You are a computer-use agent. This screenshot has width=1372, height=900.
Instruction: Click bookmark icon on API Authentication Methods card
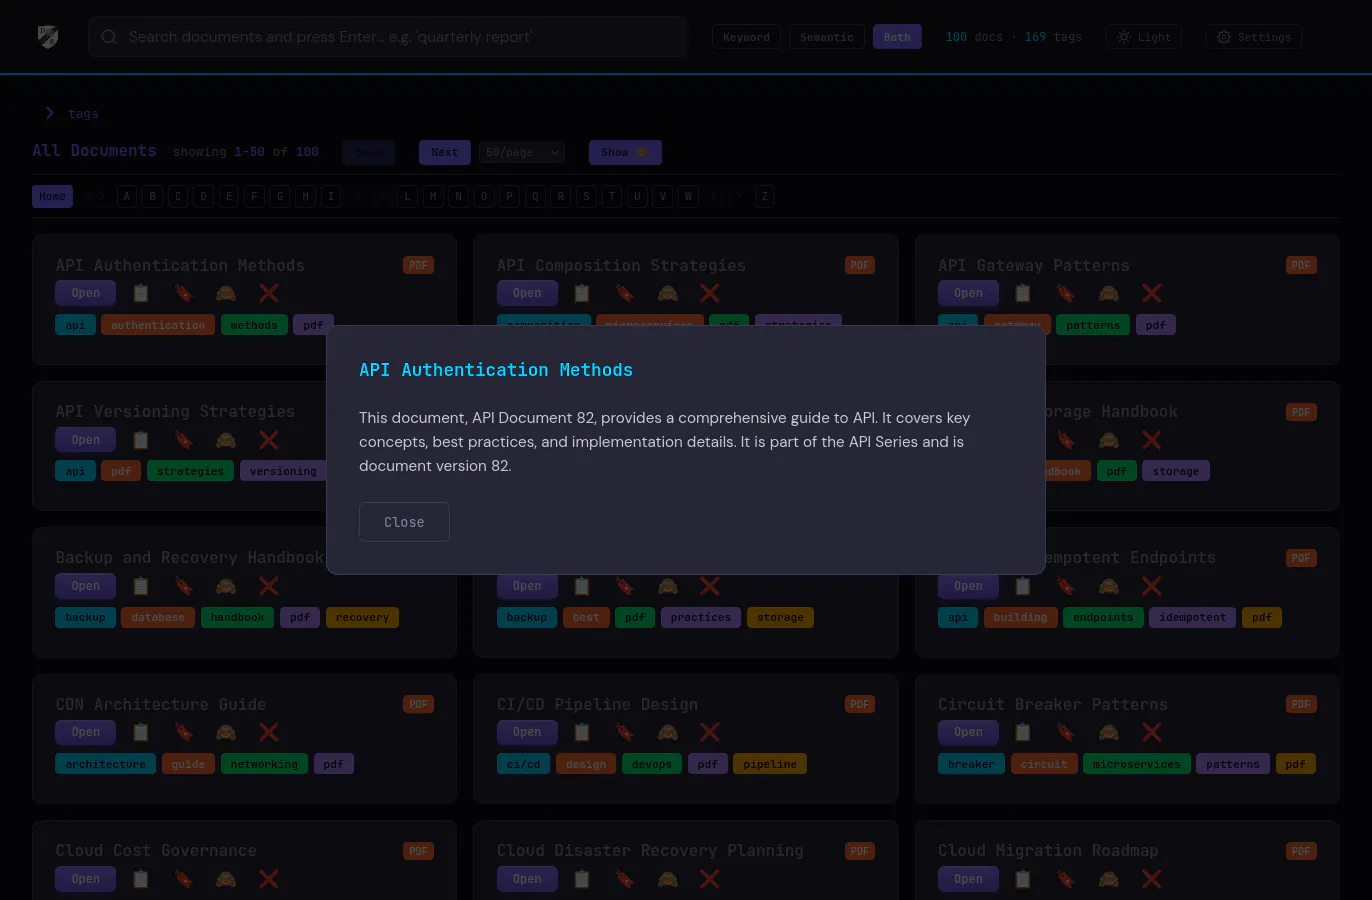(184, 293)
